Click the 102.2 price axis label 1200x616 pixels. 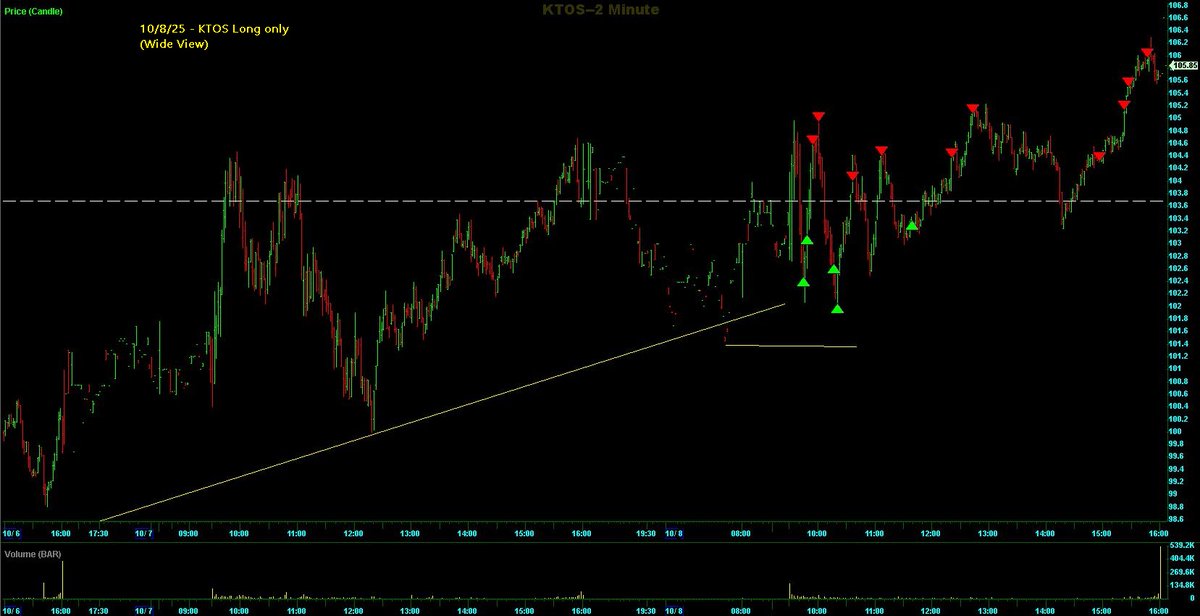(x=1180, y=293)
